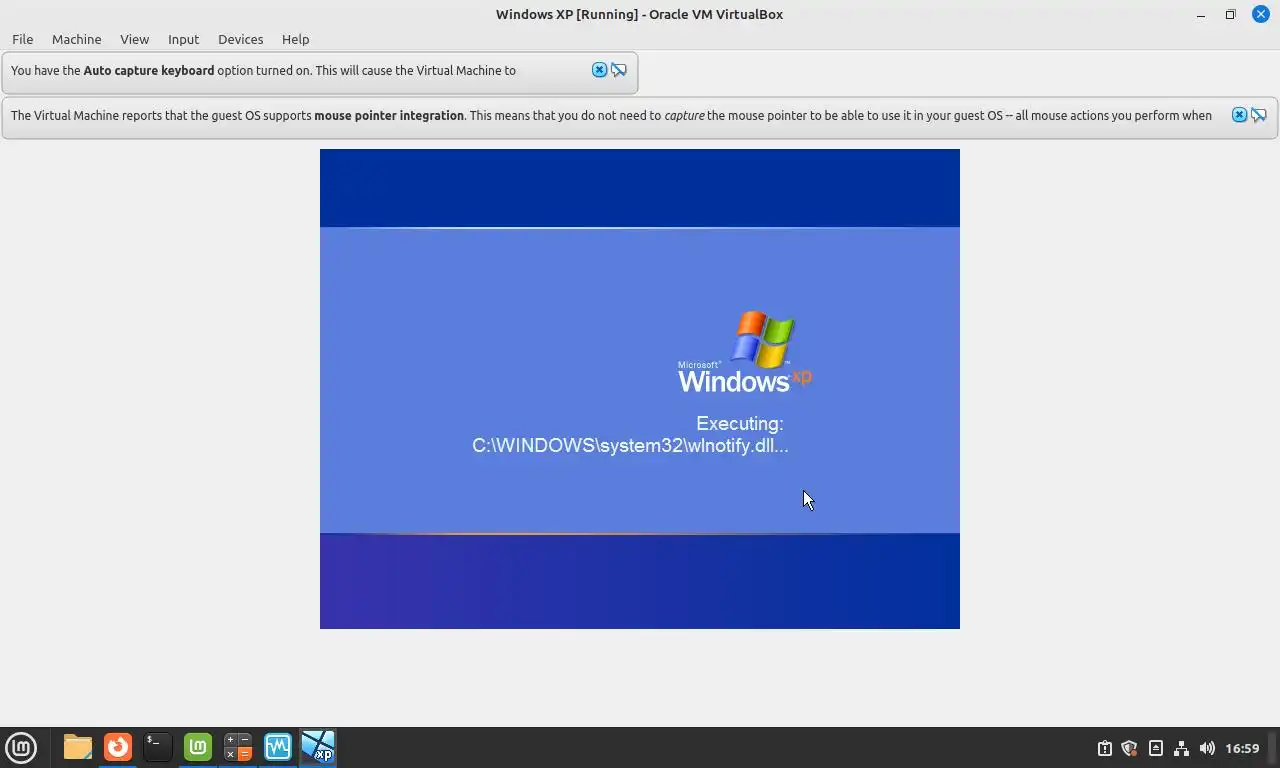Open the Terminal from the taskbar
Screen dimensions: 1280x768
pos(157,747)
